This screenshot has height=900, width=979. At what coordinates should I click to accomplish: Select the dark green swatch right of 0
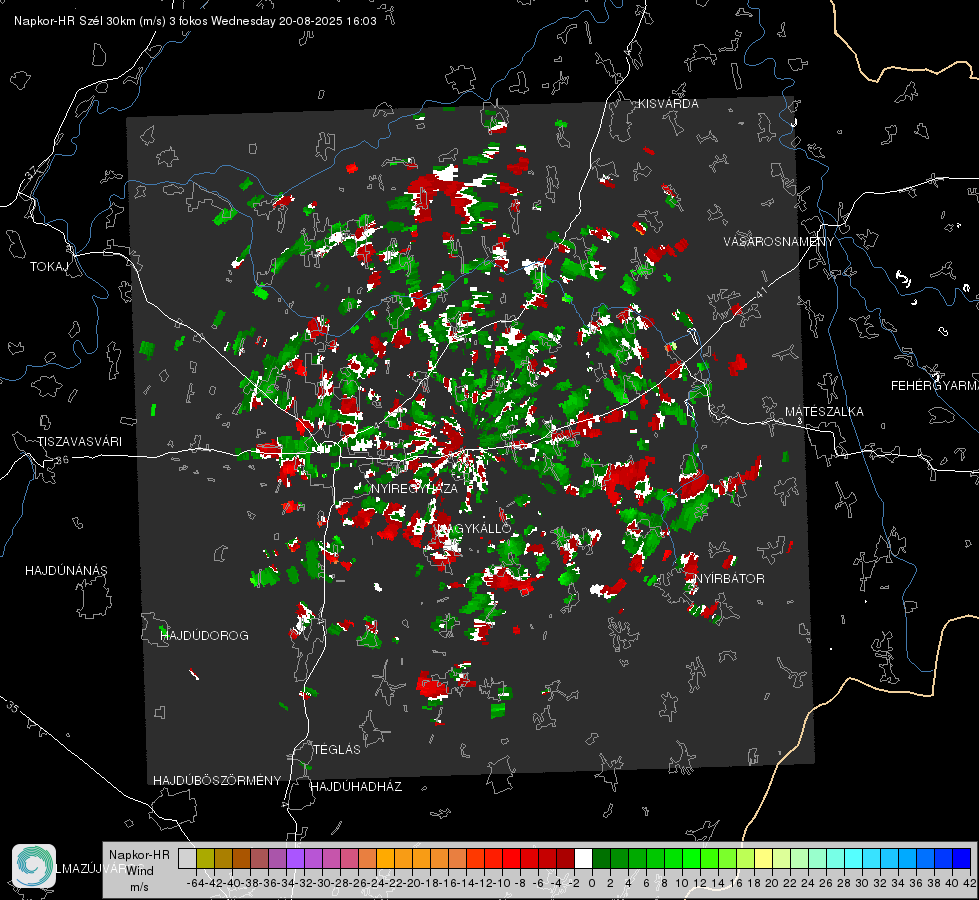pos(601,858)
